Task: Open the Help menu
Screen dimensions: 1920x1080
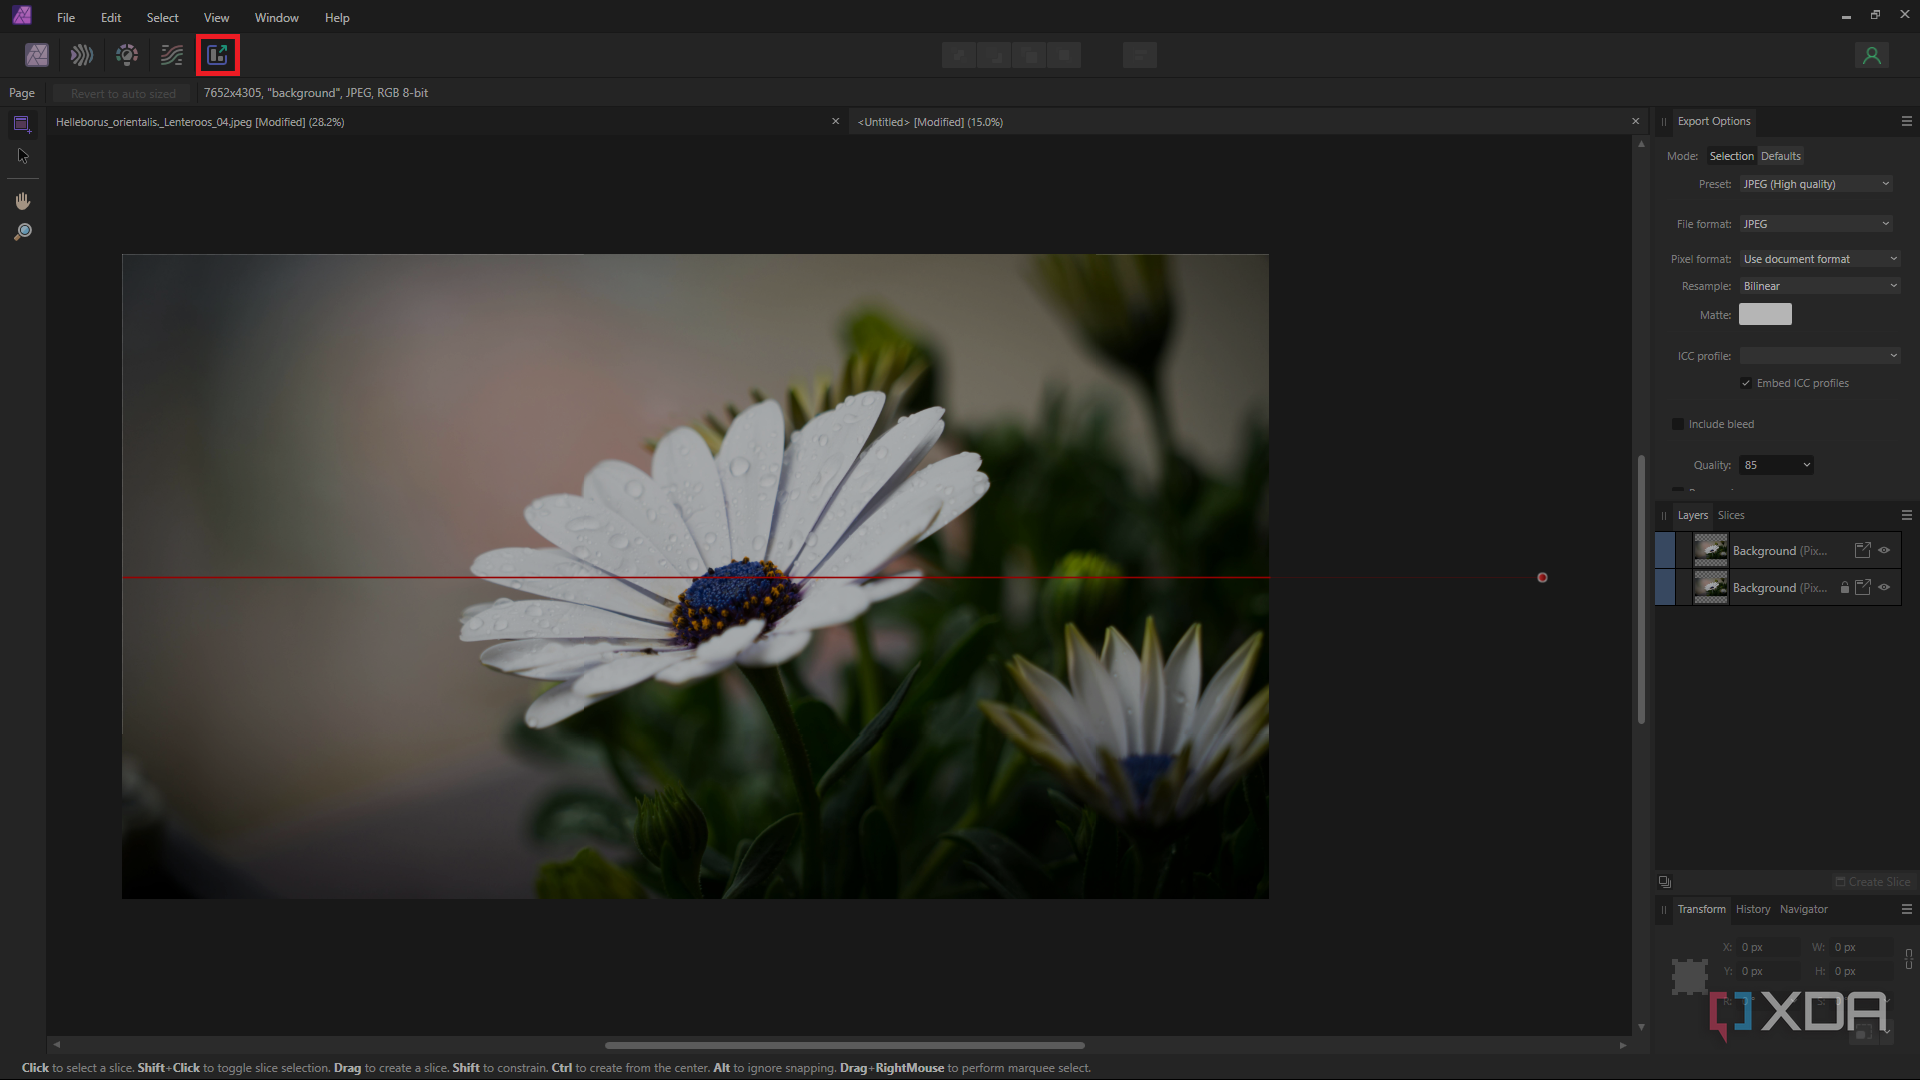Action: click(337, 17)
